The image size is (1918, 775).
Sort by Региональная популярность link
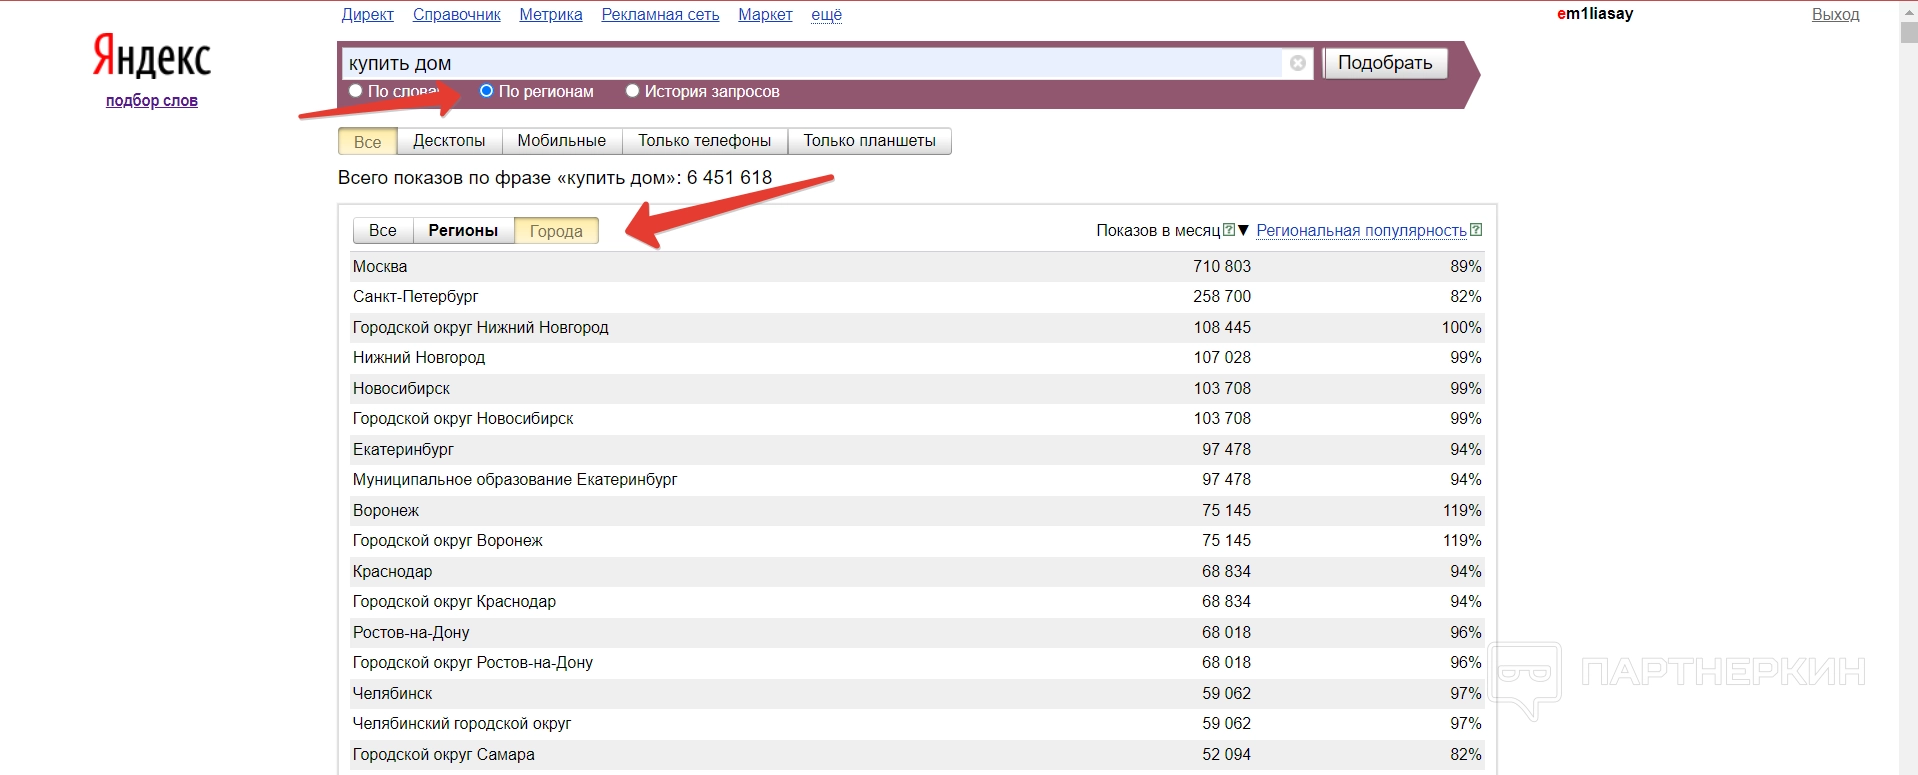tap(1360, 230)
